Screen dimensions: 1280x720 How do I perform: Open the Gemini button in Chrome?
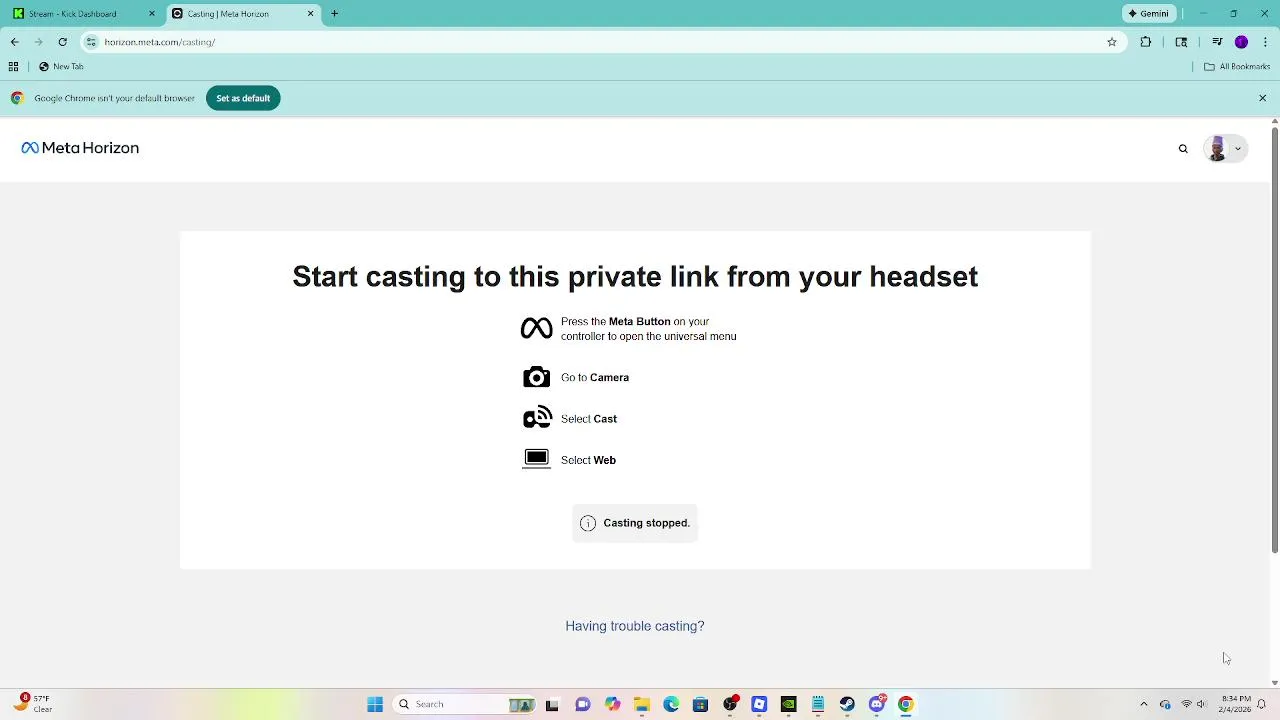[1147, 14]
